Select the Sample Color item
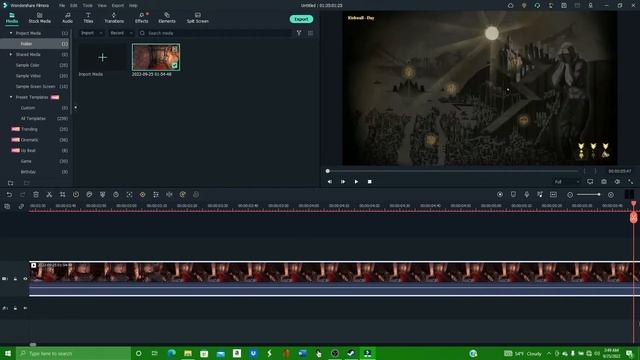Viewport: 640px width, 360px height. (28, 65)
